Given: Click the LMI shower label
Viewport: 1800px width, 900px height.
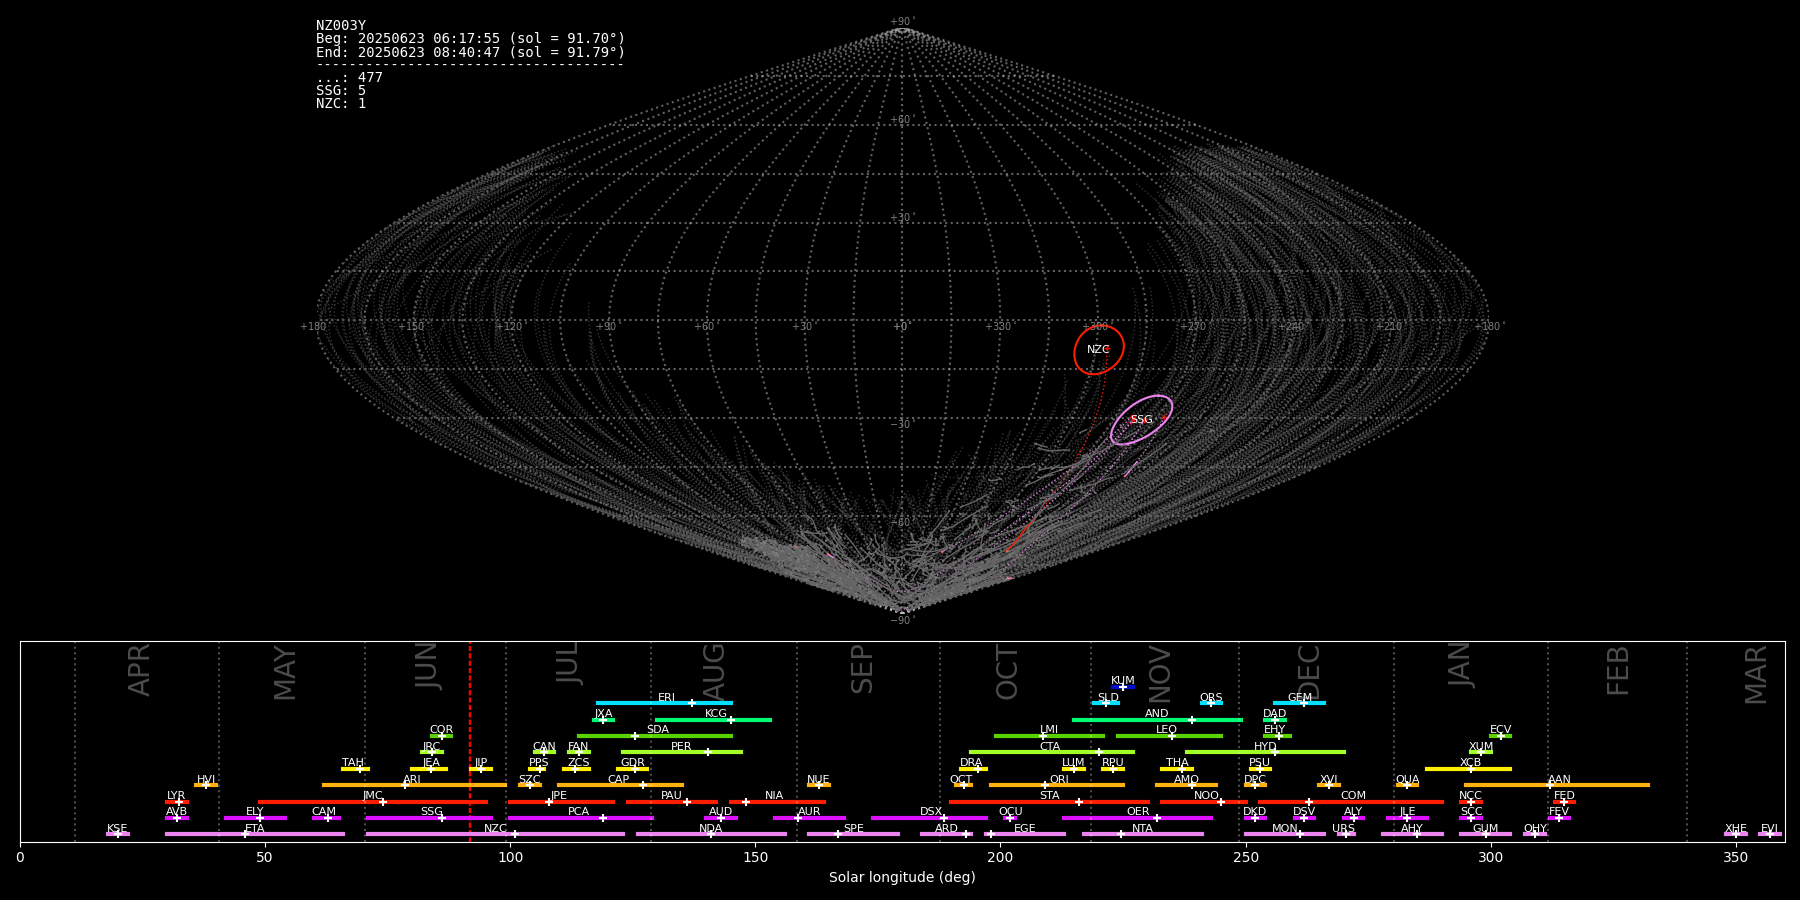Looking at the screenshot, I should (1049, 730).
